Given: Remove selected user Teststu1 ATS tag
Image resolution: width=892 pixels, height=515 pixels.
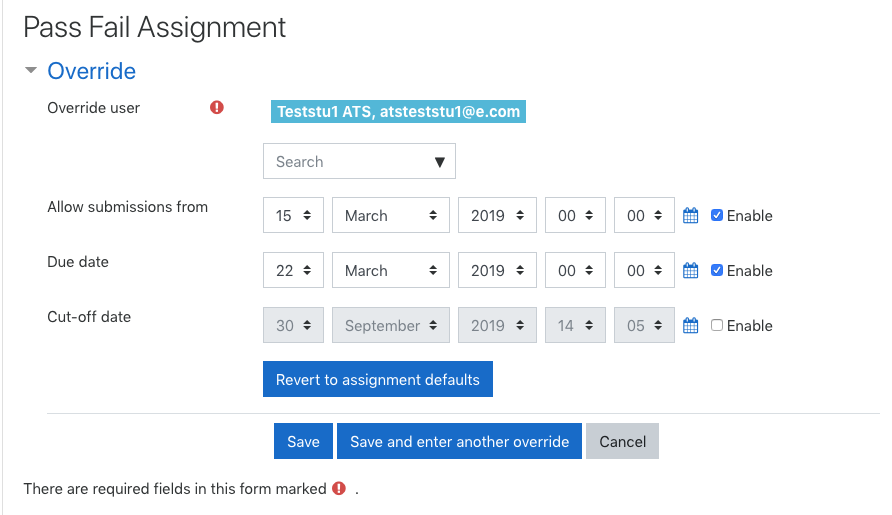Looking at the screenshot, I should 398,112.
